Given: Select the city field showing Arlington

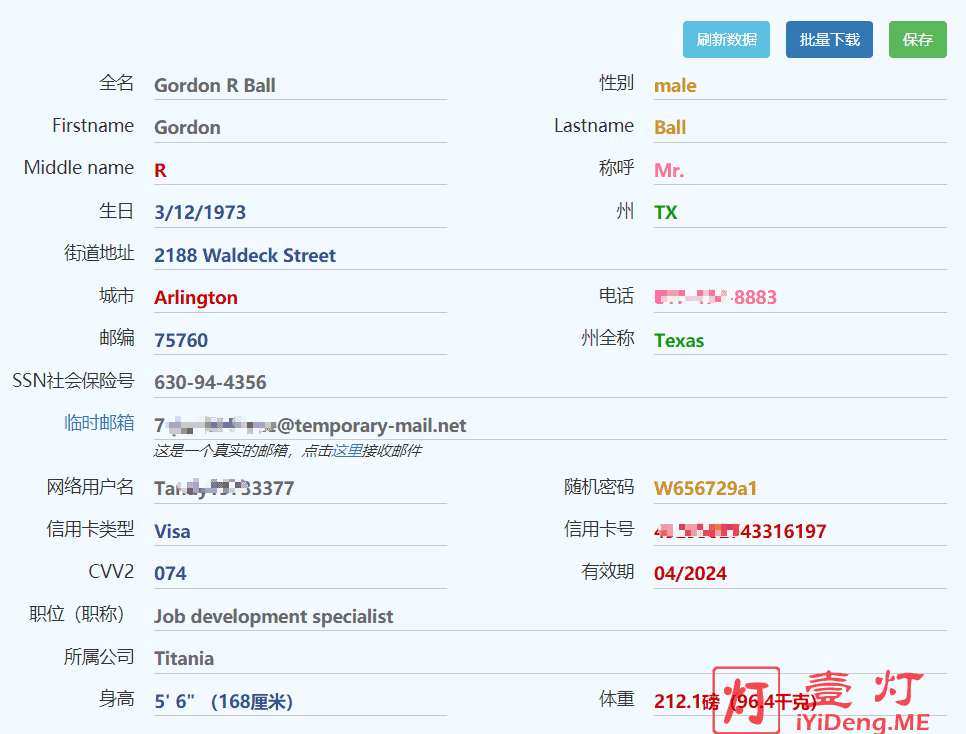Looking at the screenshot, I should coord(299,297).
